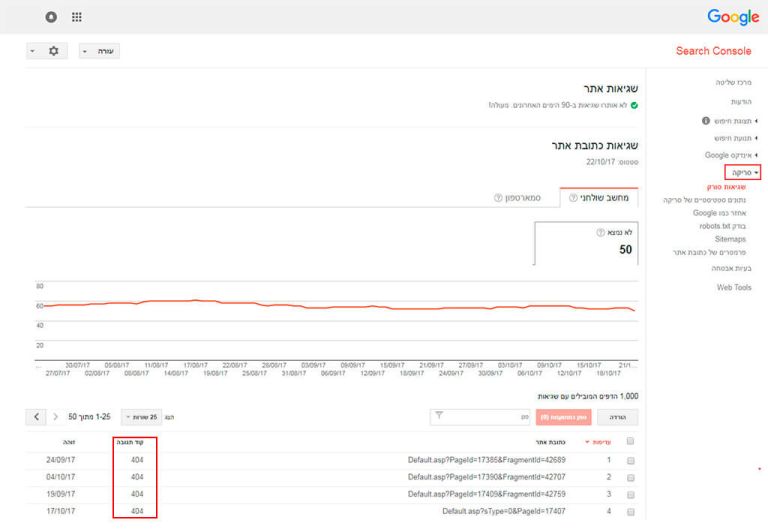Click green checkmark status icon under שגיאות אתר
Screen dimensions: 768x532
tap(634, 105)
